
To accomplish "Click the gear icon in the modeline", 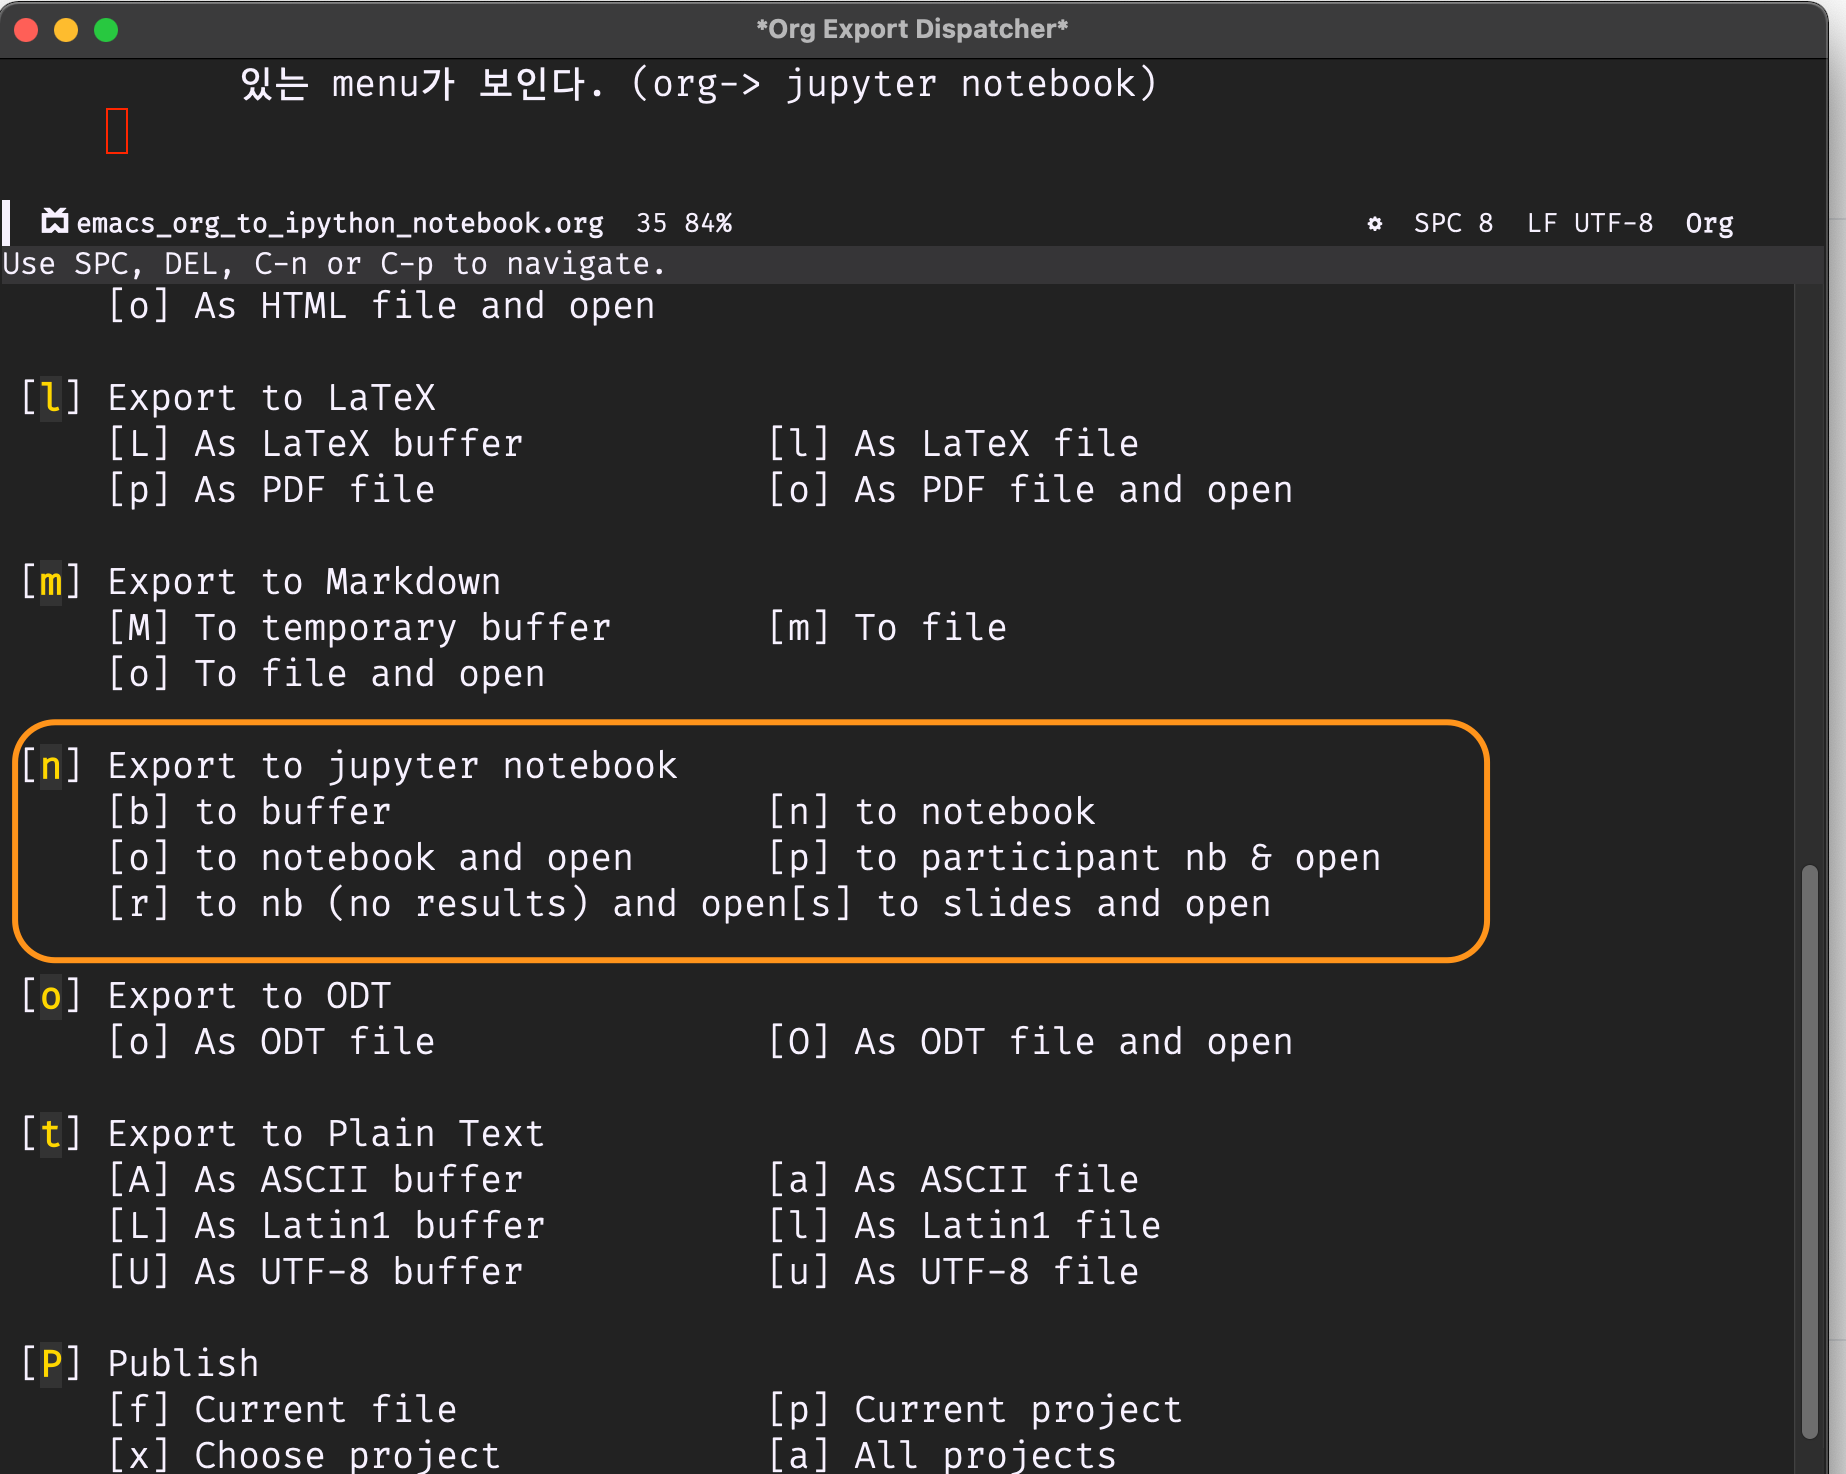I will 1374,223.
